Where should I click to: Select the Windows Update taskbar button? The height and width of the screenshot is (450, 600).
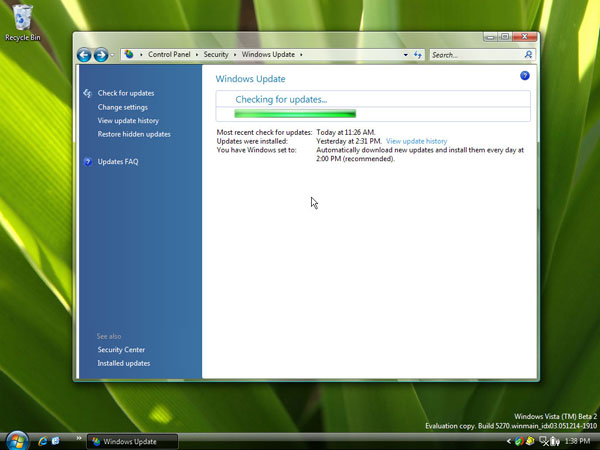tap(132, 442)
